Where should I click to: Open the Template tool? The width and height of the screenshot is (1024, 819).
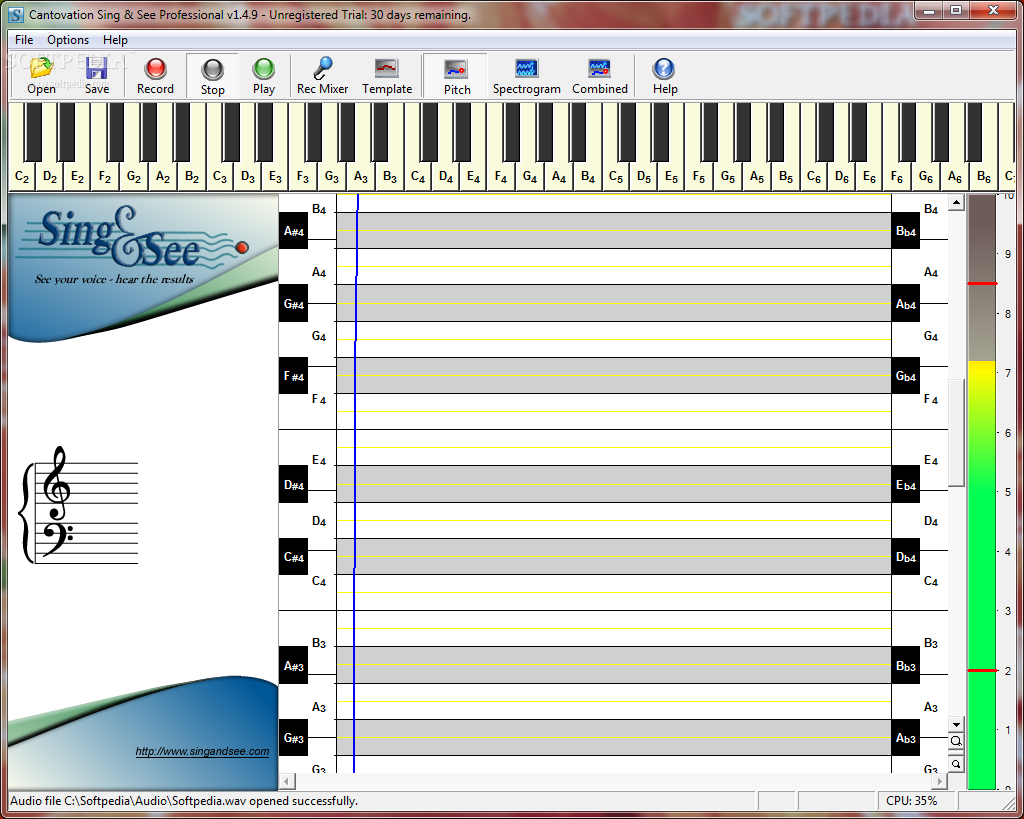point(387,76)
